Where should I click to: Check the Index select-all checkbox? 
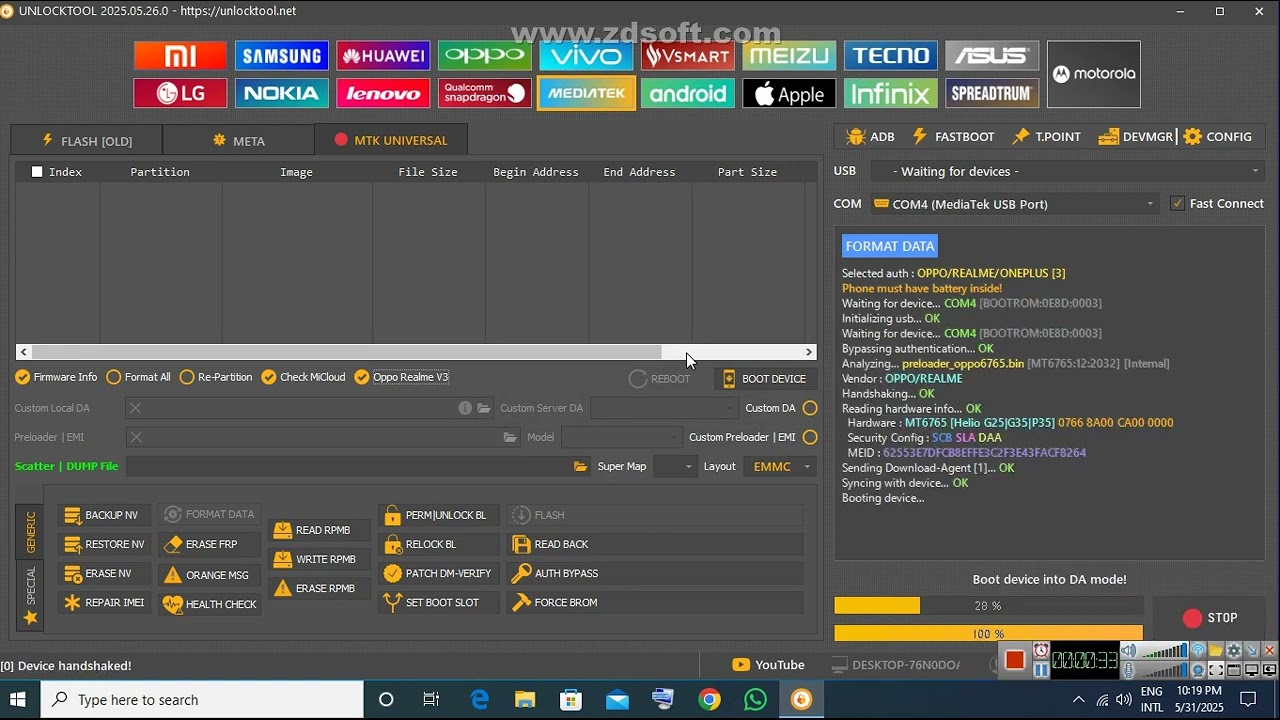[37, 172]
